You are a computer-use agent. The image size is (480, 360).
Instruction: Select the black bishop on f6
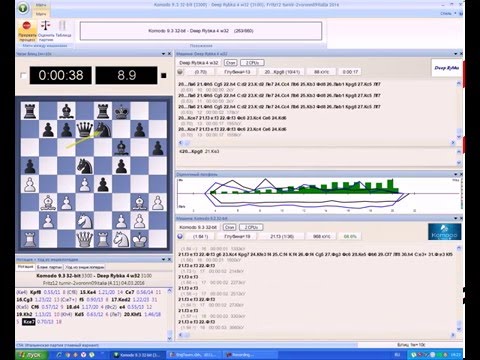[121, 147]
